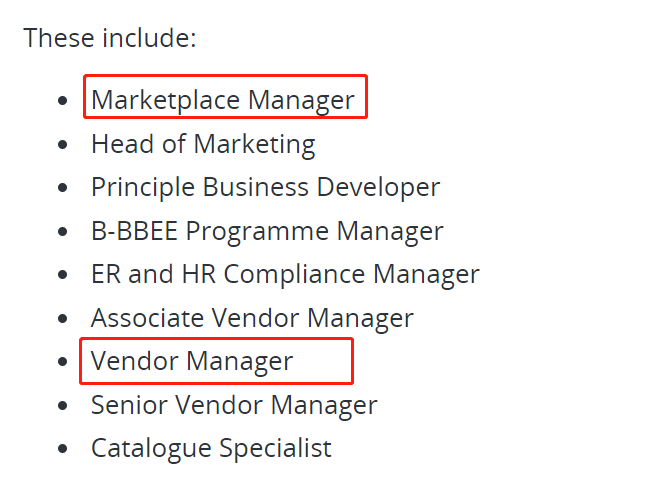Click the Catalogue Specialist list item
647x480 pixels.
point(211,448)
